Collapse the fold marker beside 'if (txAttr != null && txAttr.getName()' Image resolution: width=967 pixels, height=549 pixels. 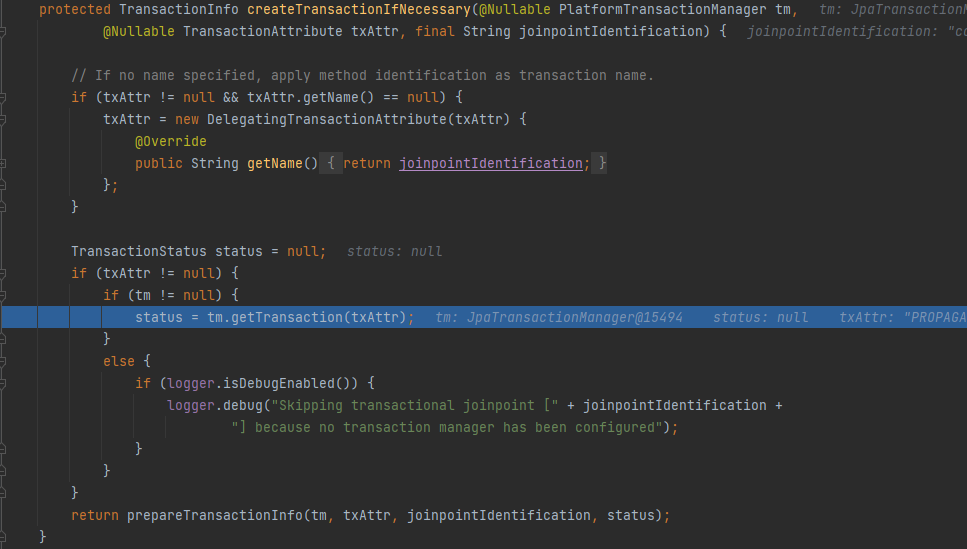(x=2, y=97)
